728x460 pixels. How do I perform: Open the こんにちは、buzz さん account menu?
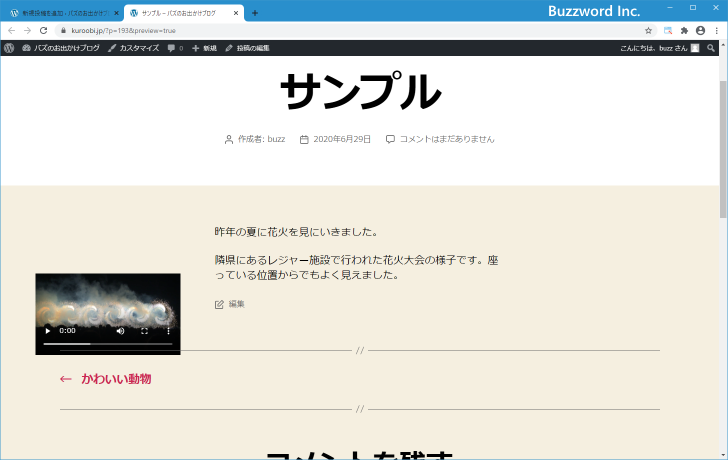(x=659, y=48)
